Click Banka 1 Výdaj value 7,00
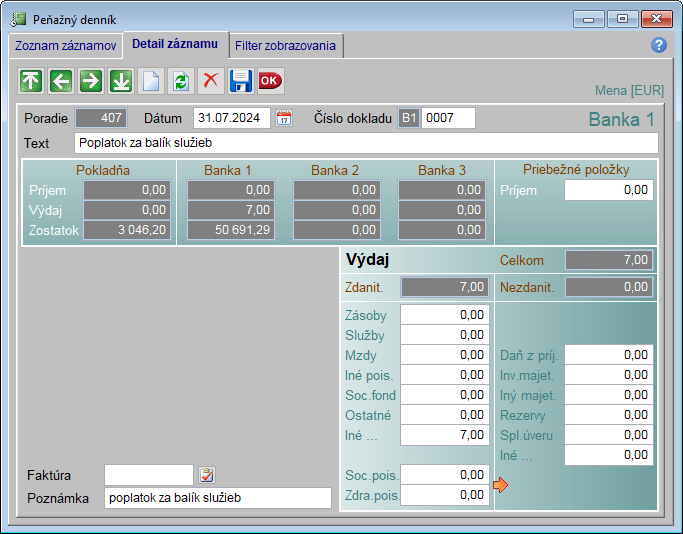 [x=231, y=210]
